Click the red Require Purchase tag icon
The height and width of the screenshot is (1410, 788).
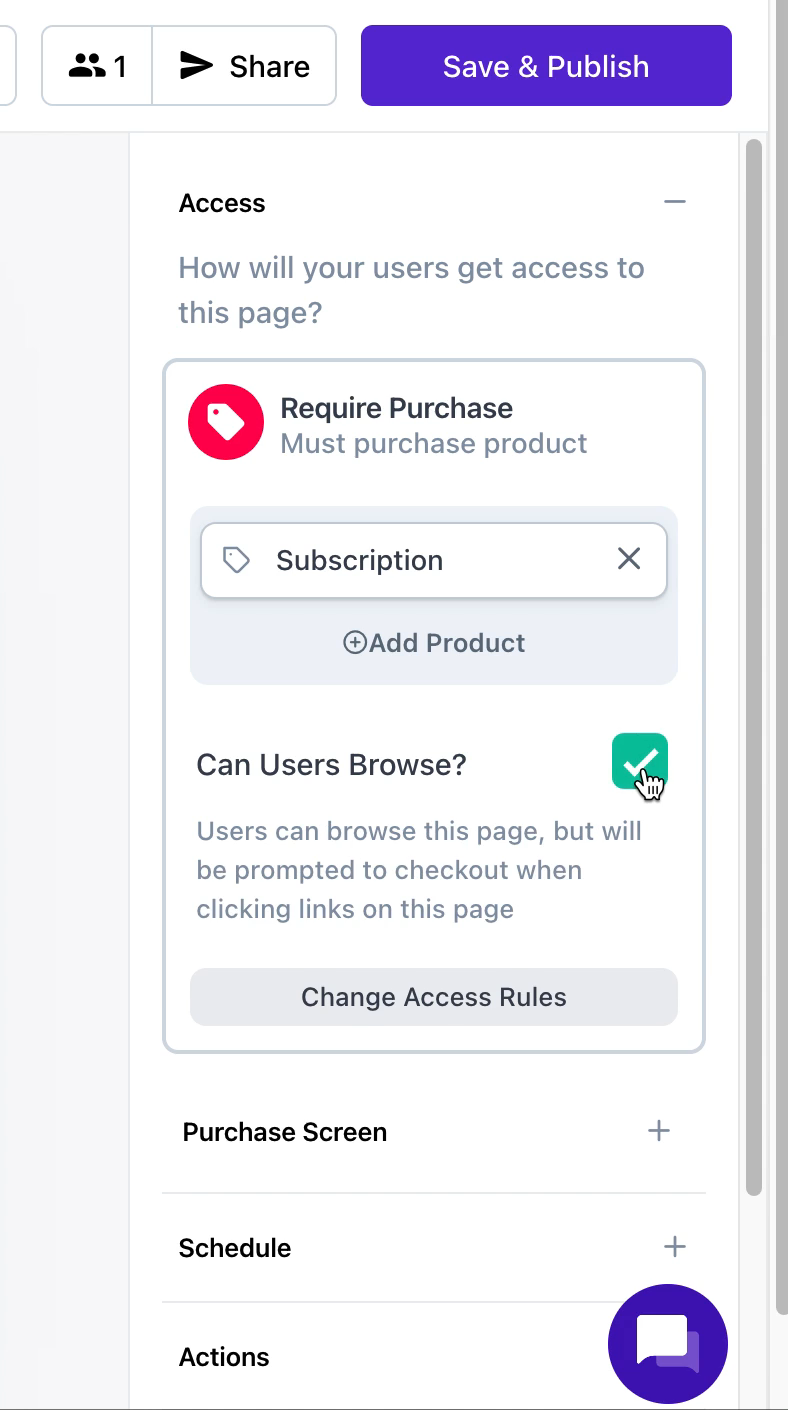click(x=226, y=422)
